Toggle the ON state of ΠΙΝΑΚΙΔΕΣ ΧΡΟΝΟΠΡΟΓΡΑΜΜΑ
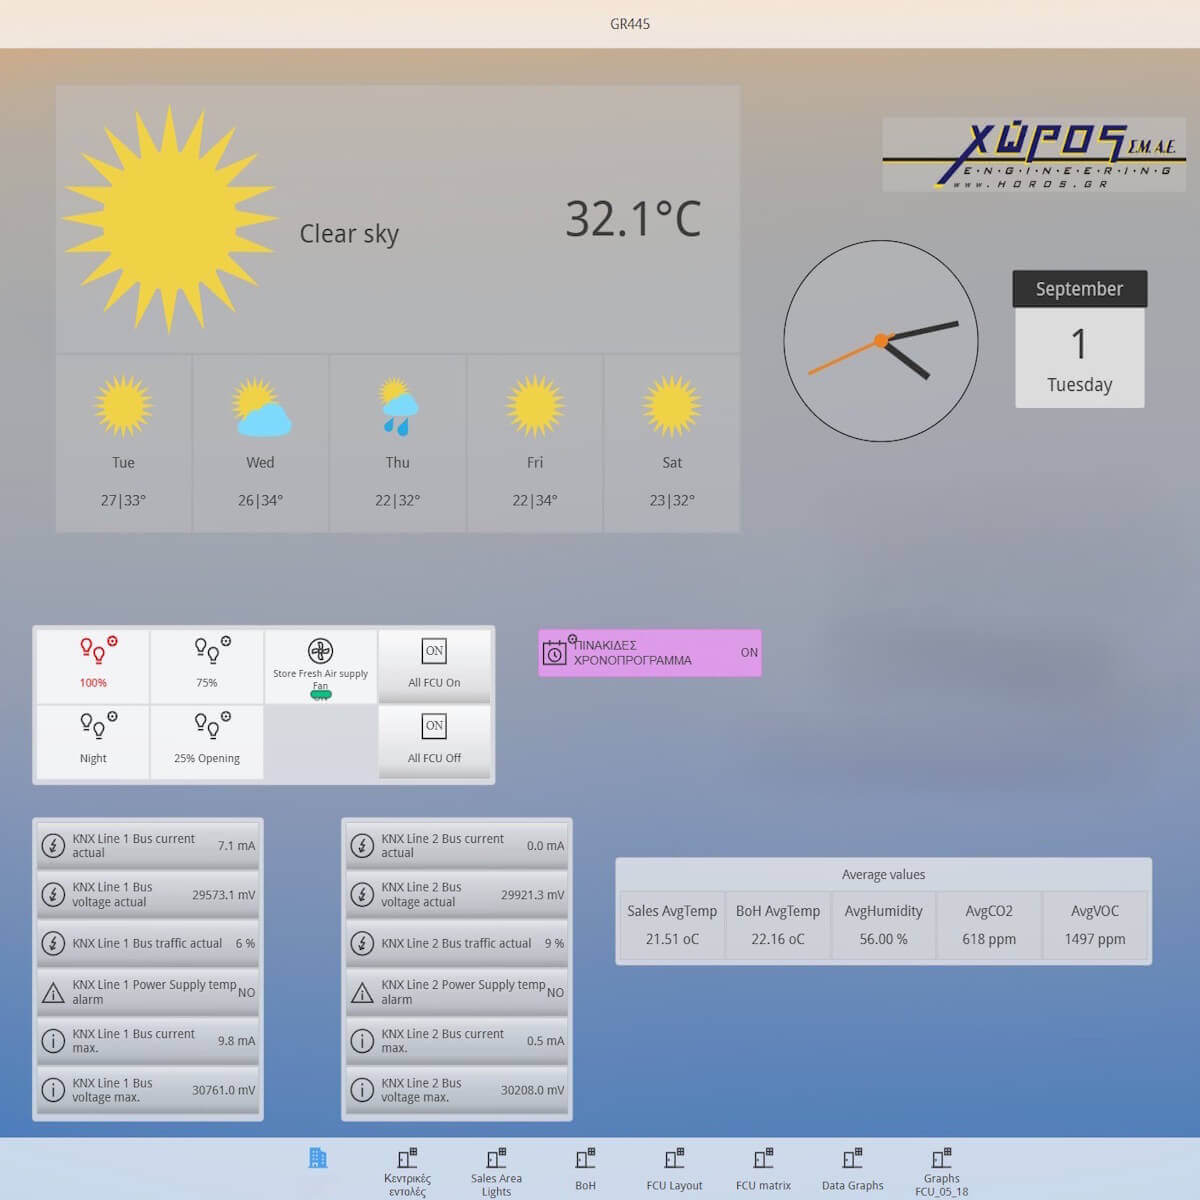The image size is (1200, 1200). tap(749, 652)
